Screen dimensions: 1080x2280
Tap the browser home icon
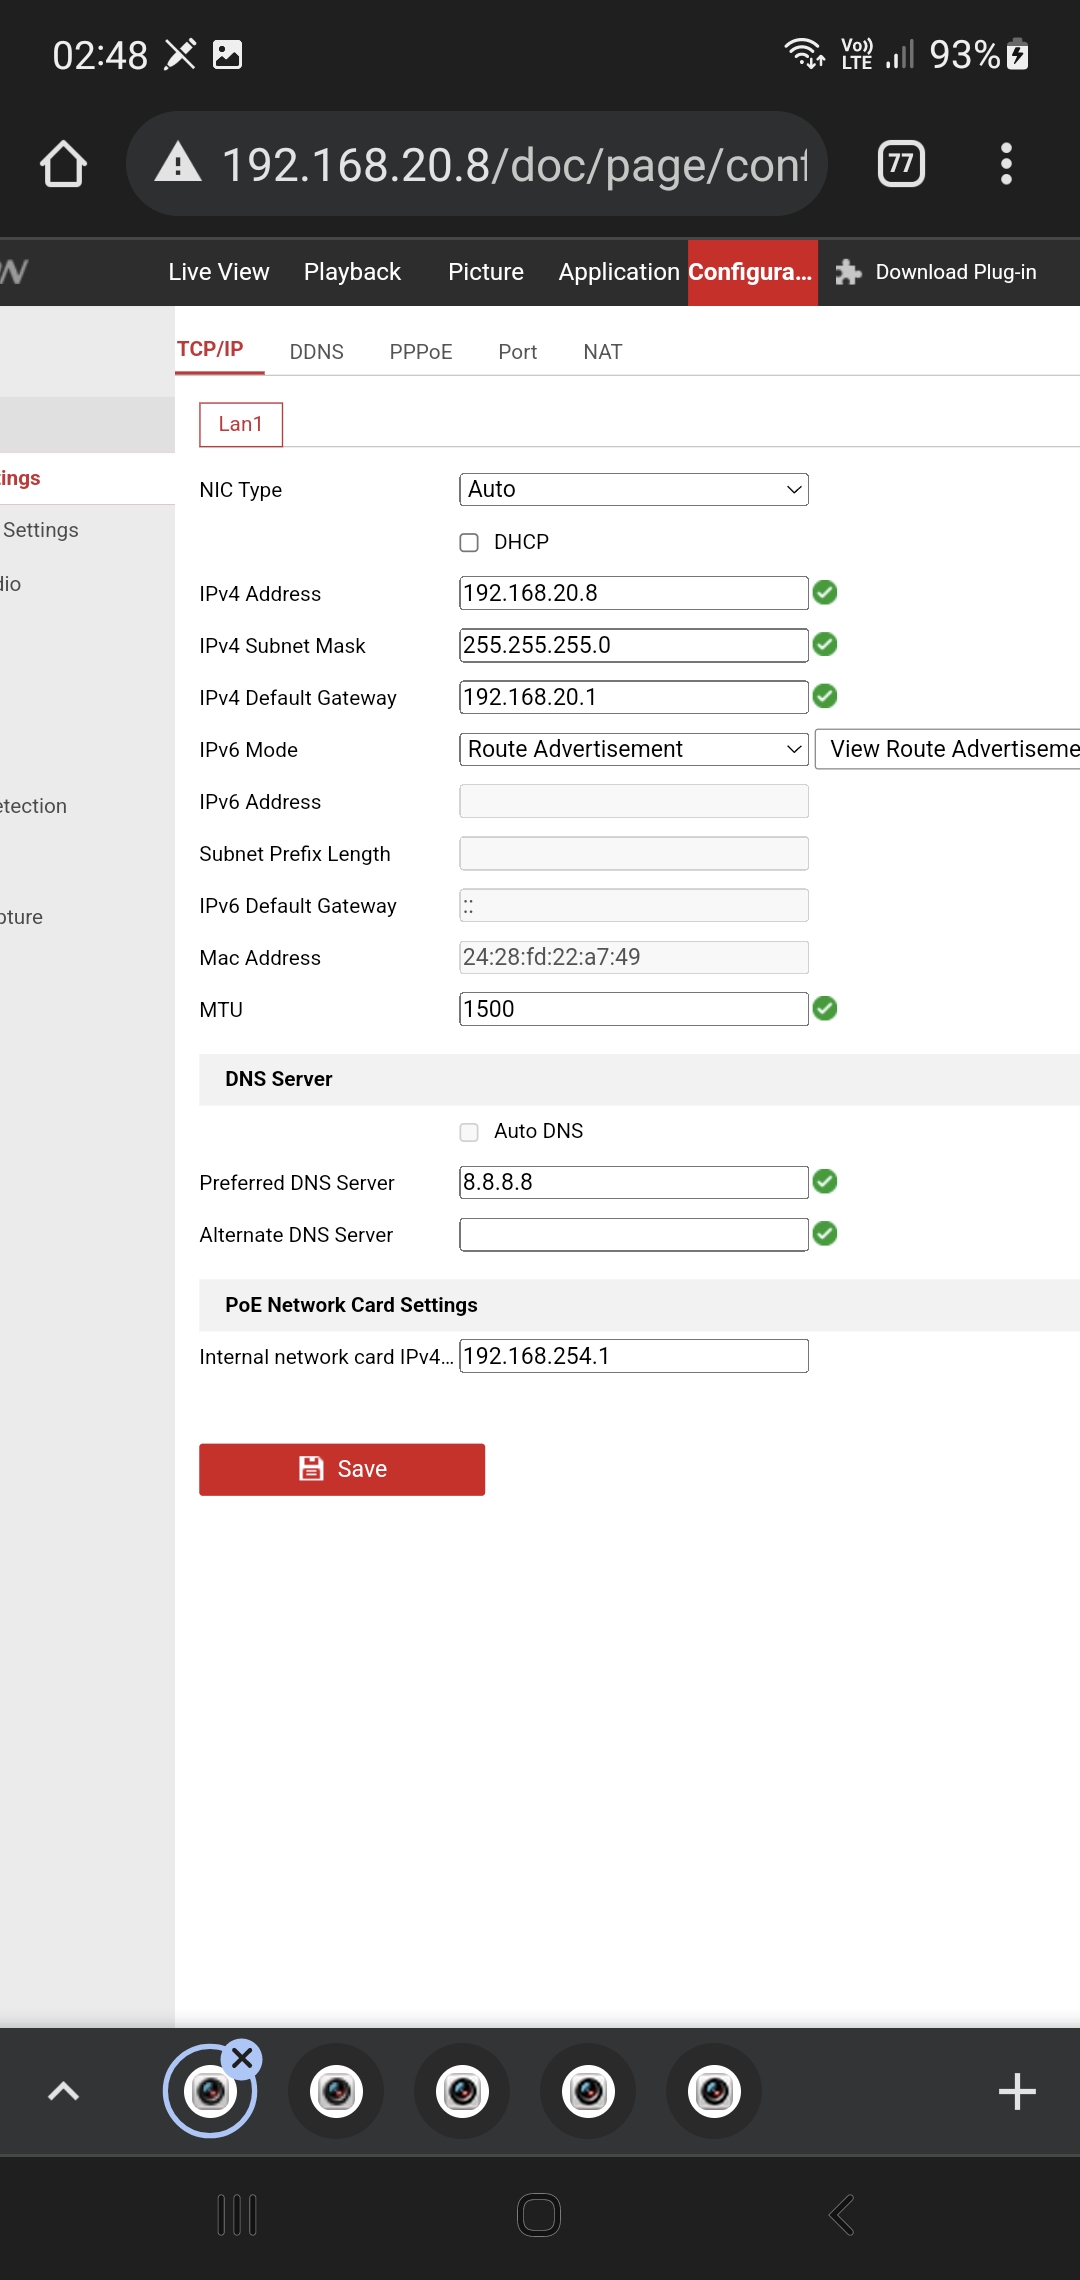[63, 164]
